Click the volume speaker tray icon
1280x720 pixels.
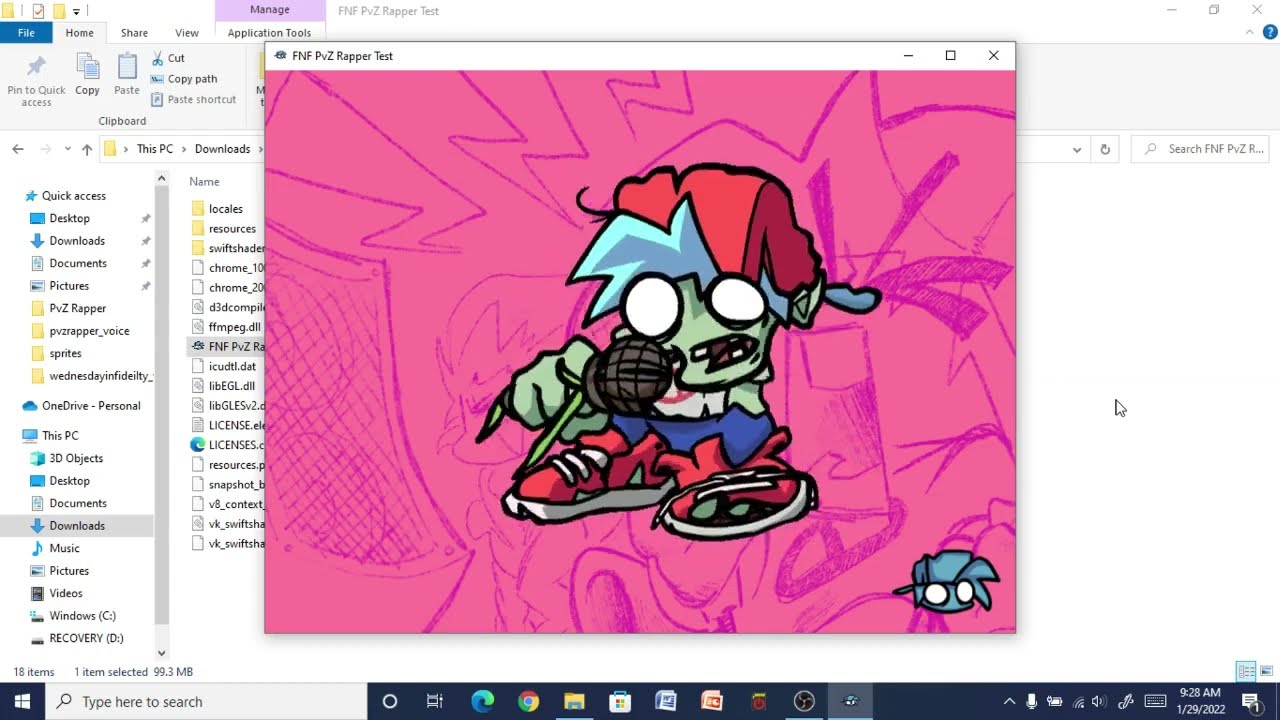coord(1100,701)
